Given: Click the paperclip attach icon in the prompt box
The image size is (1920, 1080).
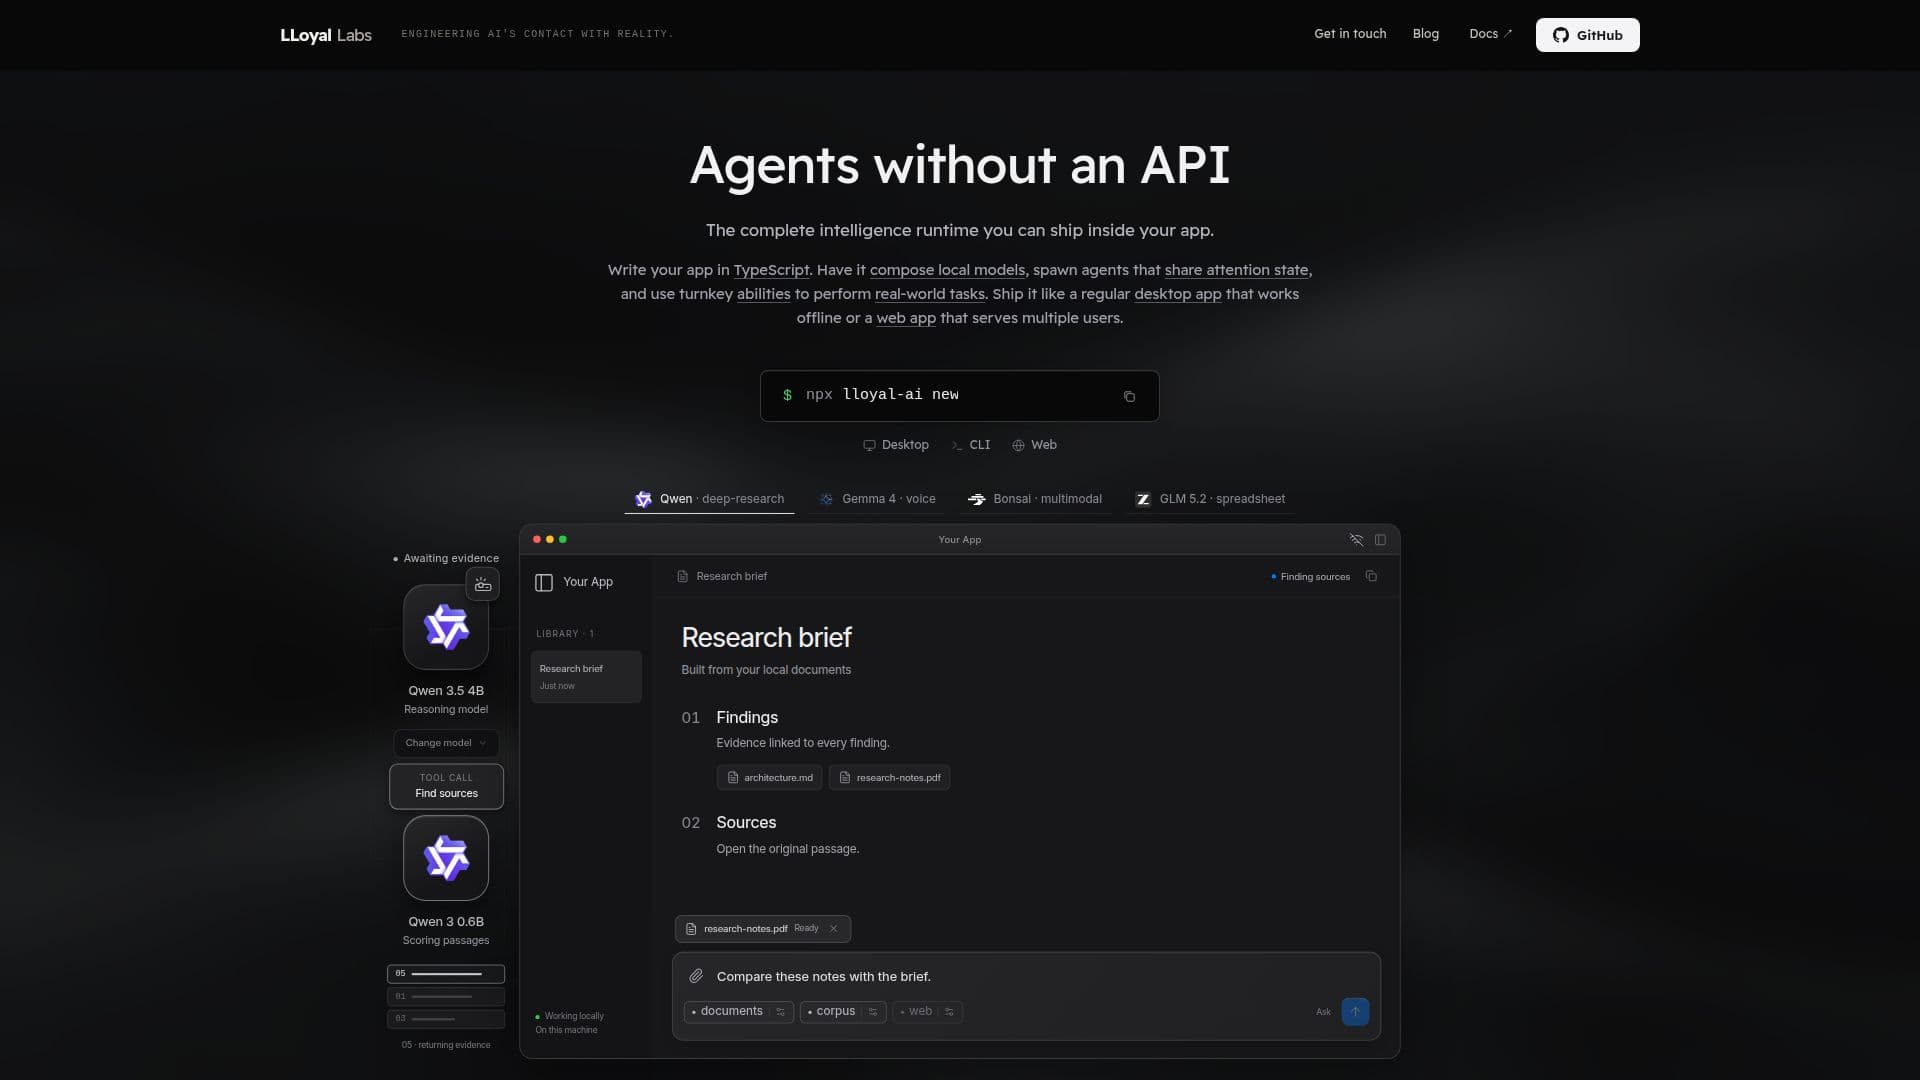Looking at the screenshot, I should [696, 976].
